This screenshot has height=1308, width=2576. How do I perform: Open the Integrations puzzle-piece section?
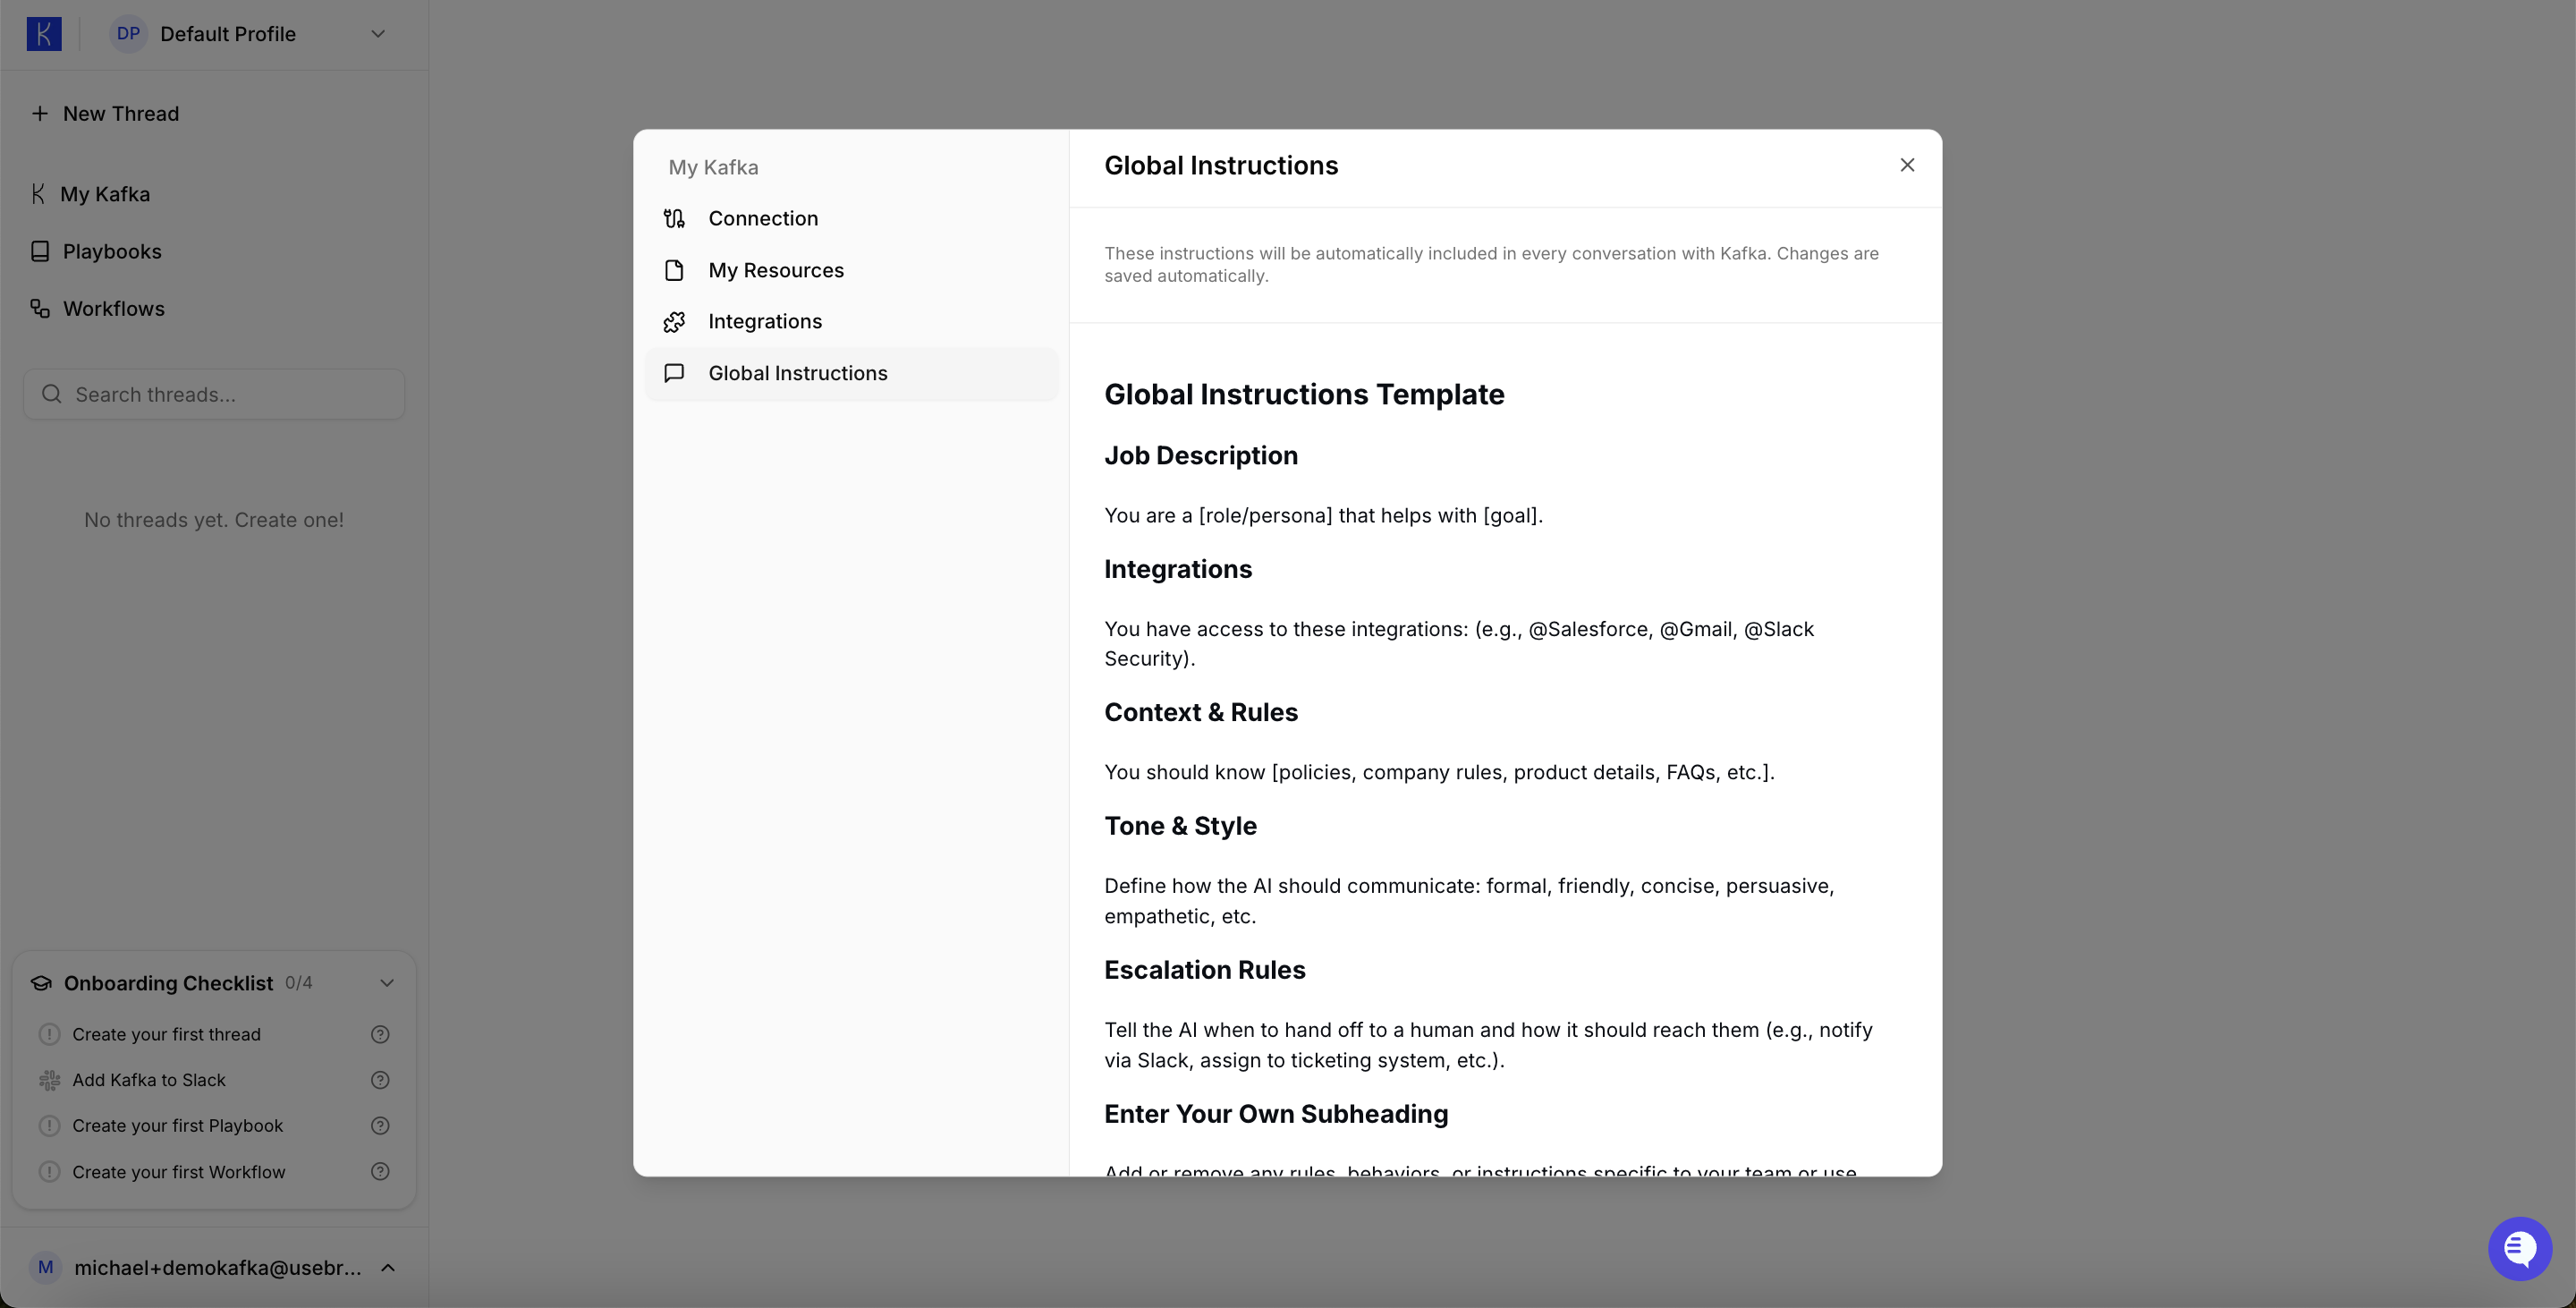766,321
